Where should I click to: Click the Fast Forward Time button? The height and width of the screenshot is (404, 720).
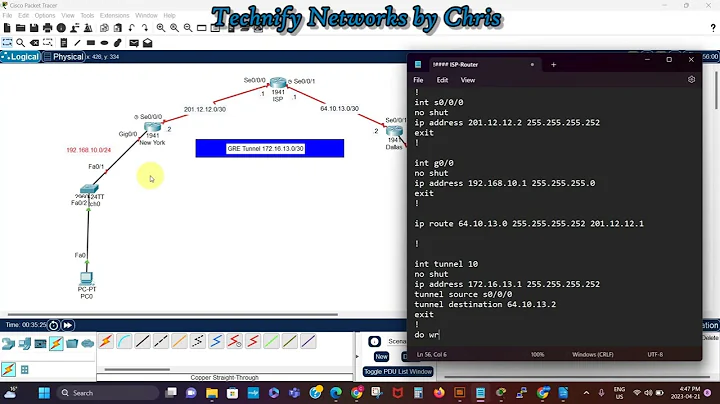68,325
